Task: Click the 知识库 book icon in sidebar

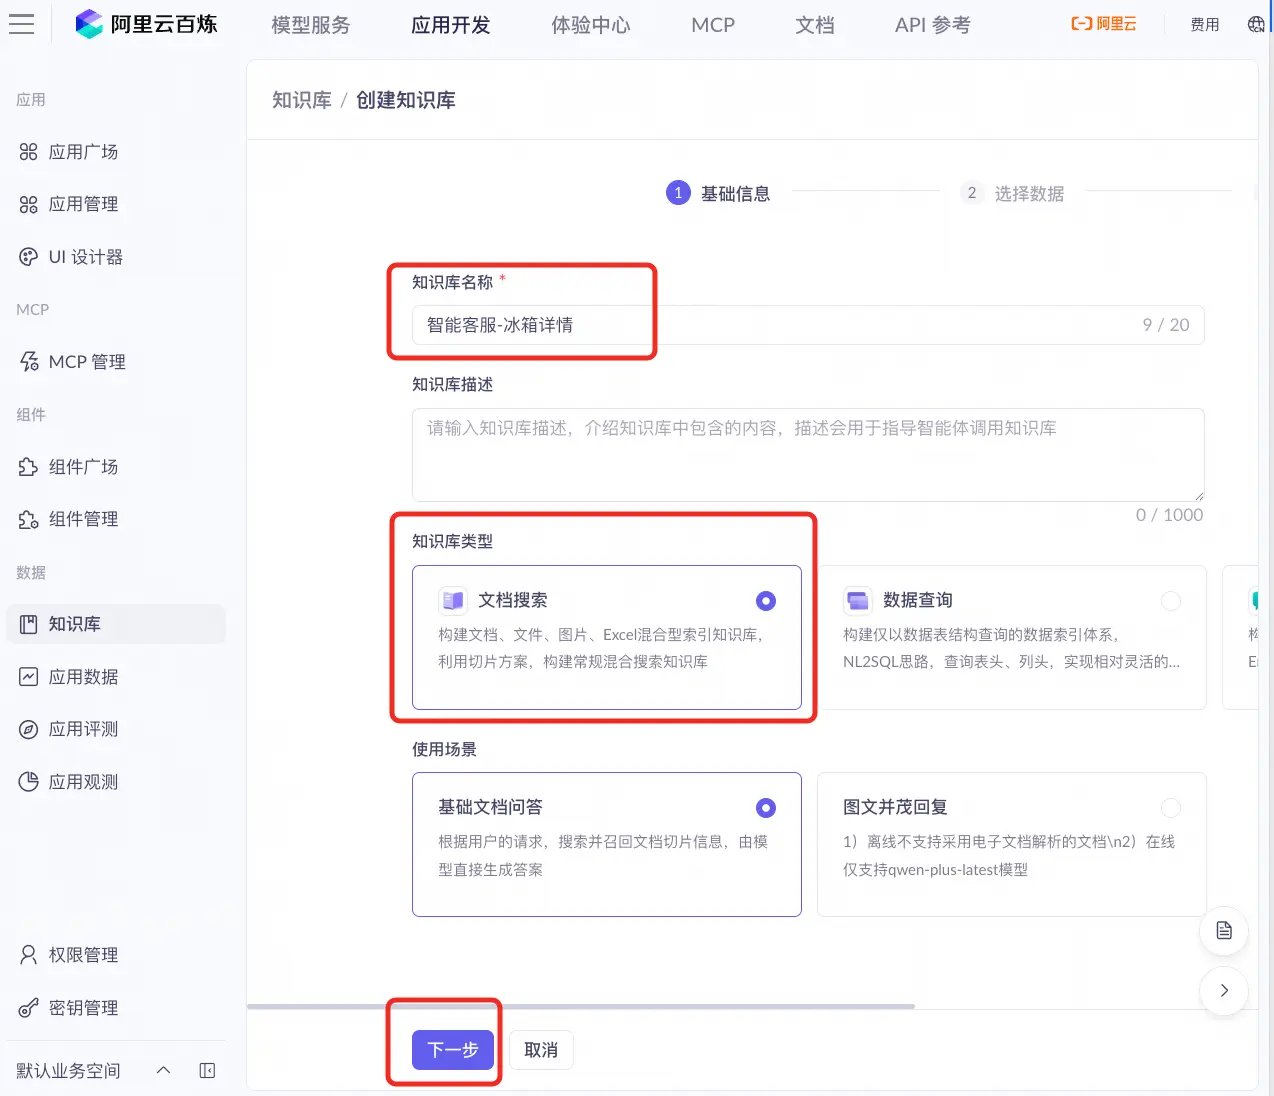Action: pos(28,624)
